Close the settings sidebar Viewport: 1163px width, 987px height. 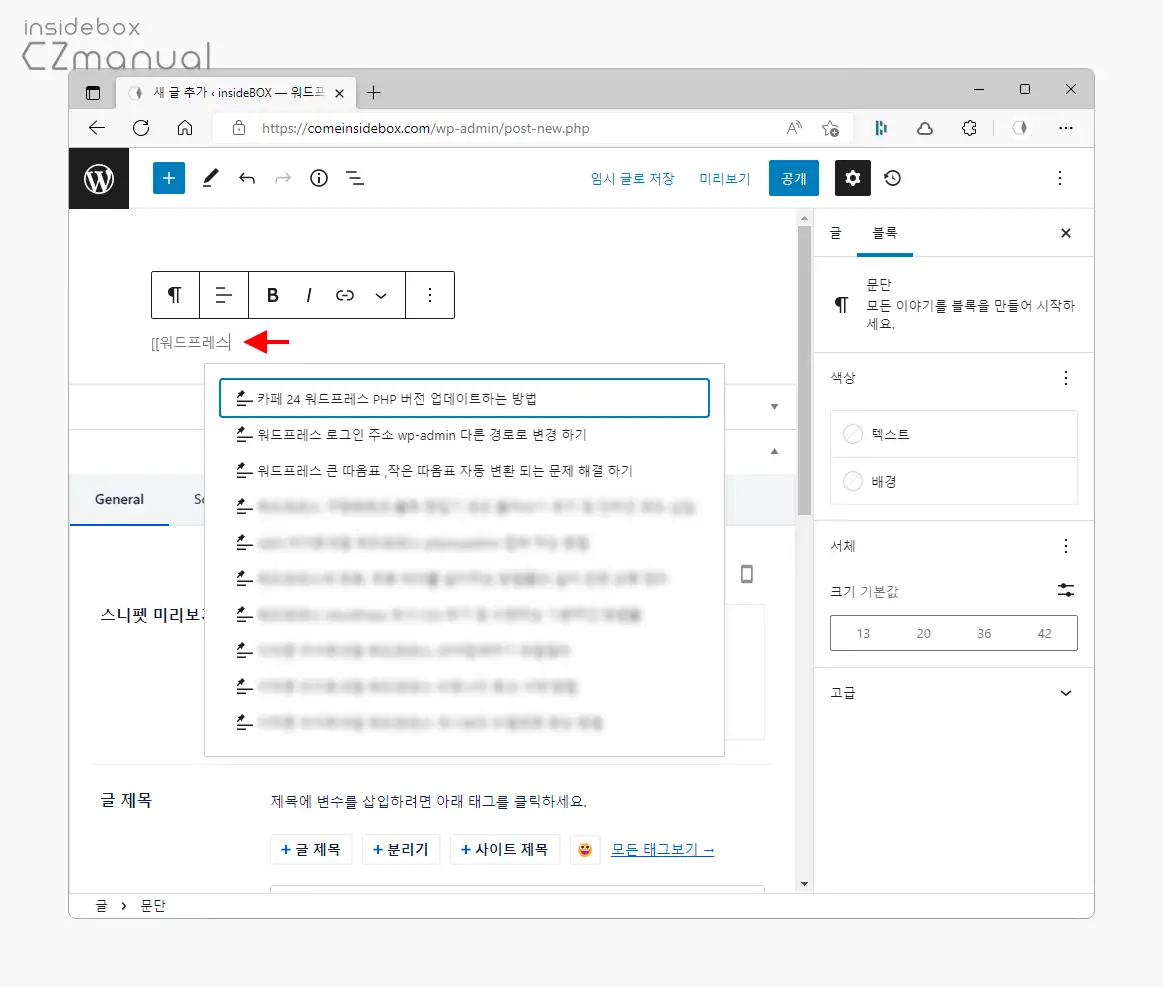pyautogui.click(x=1066, y=233)
